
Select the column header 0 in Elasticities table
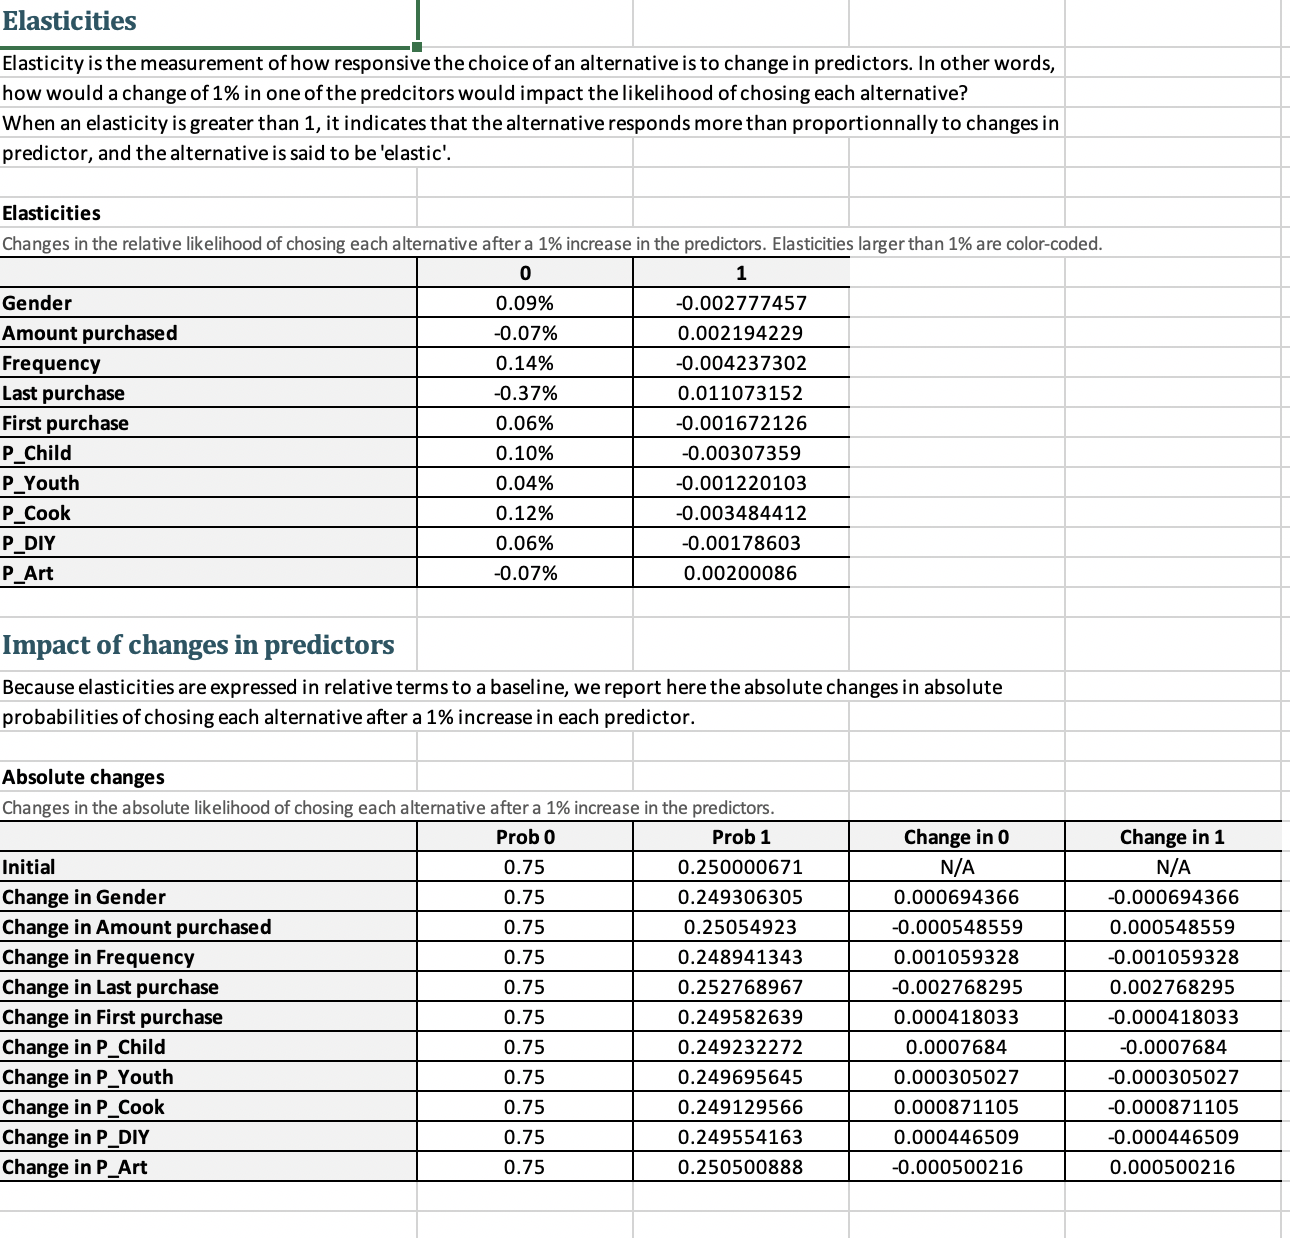(x=525, y=273)
